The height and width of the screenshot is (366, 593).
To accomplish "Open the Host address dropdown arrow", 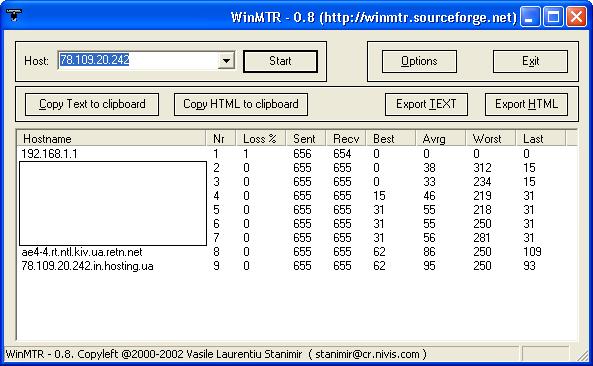I will point(226,61).
